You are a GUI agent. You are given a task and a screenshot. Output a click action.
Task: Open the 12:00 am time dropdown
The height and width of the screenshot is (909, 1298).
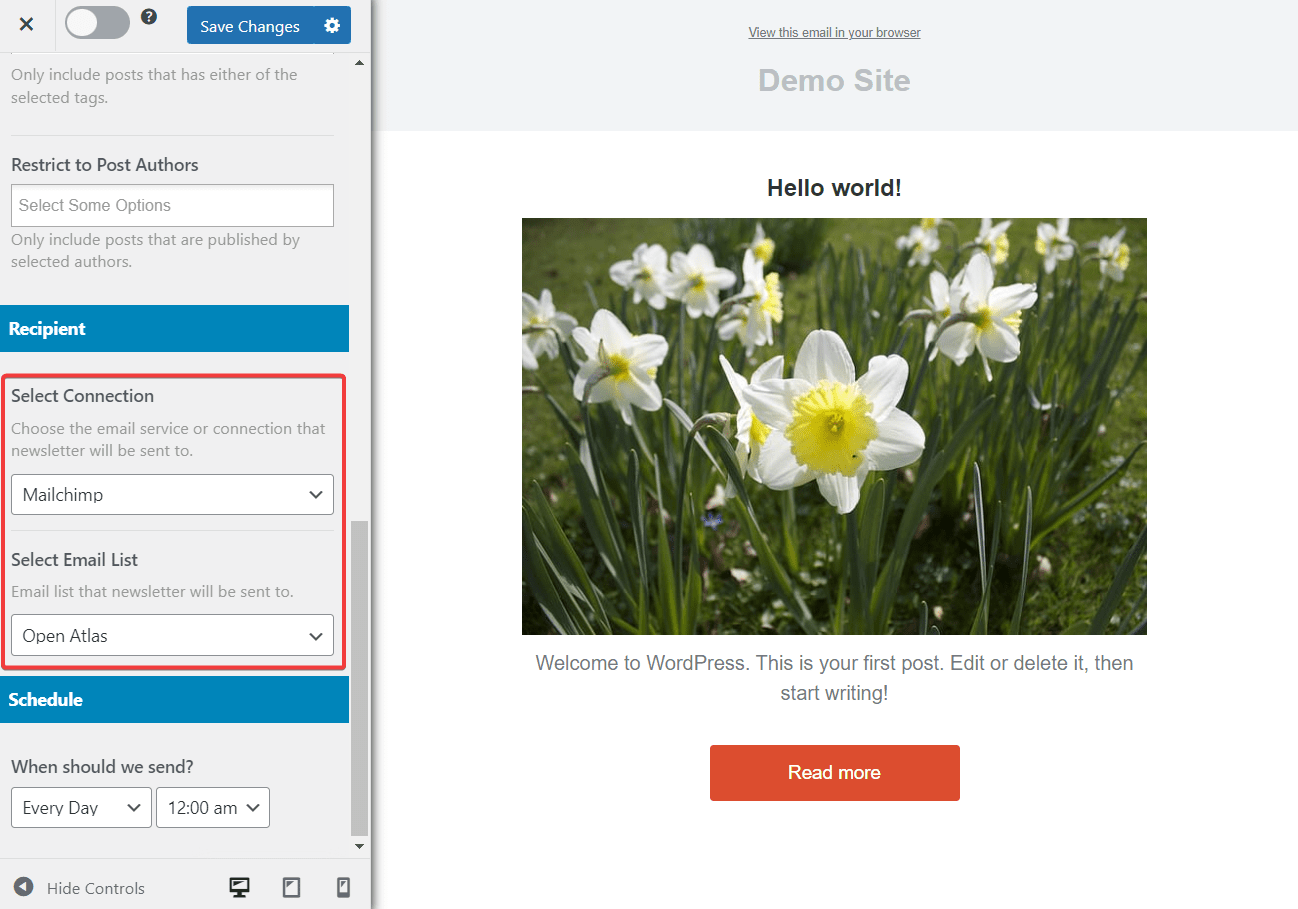212,807
